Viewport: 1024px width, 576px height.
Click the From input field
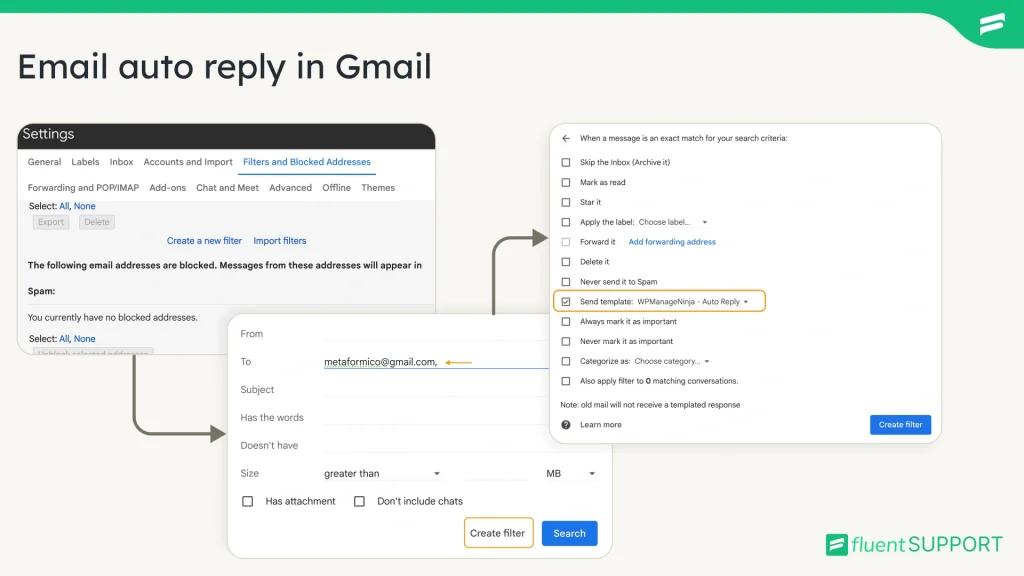tap(436, 334)
